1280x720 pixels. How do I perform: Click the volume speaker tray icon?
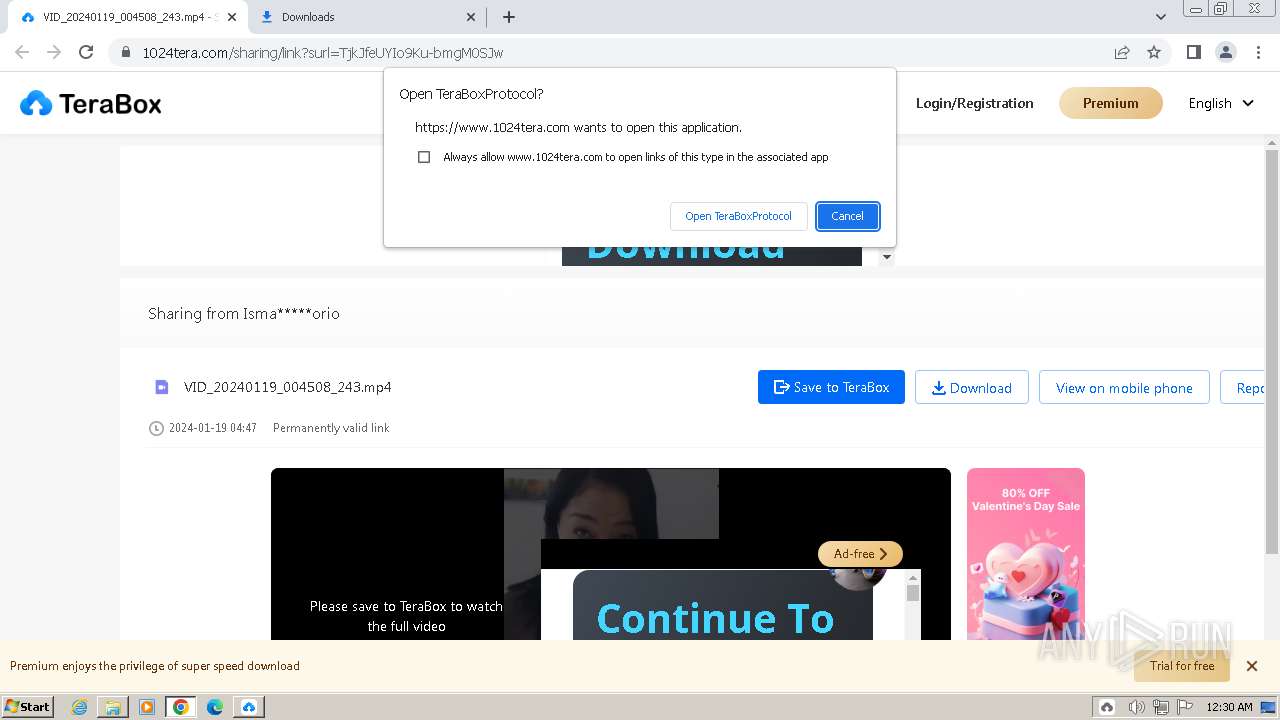pyautogui.click(x=1136, y=707)
